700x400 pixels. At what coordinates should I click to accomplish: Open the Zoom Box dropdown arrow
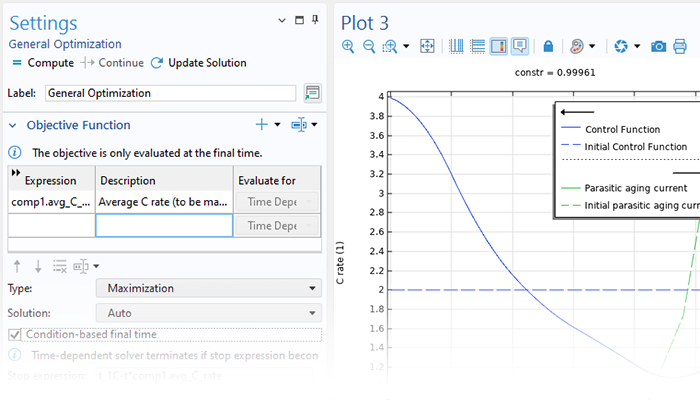406,46
